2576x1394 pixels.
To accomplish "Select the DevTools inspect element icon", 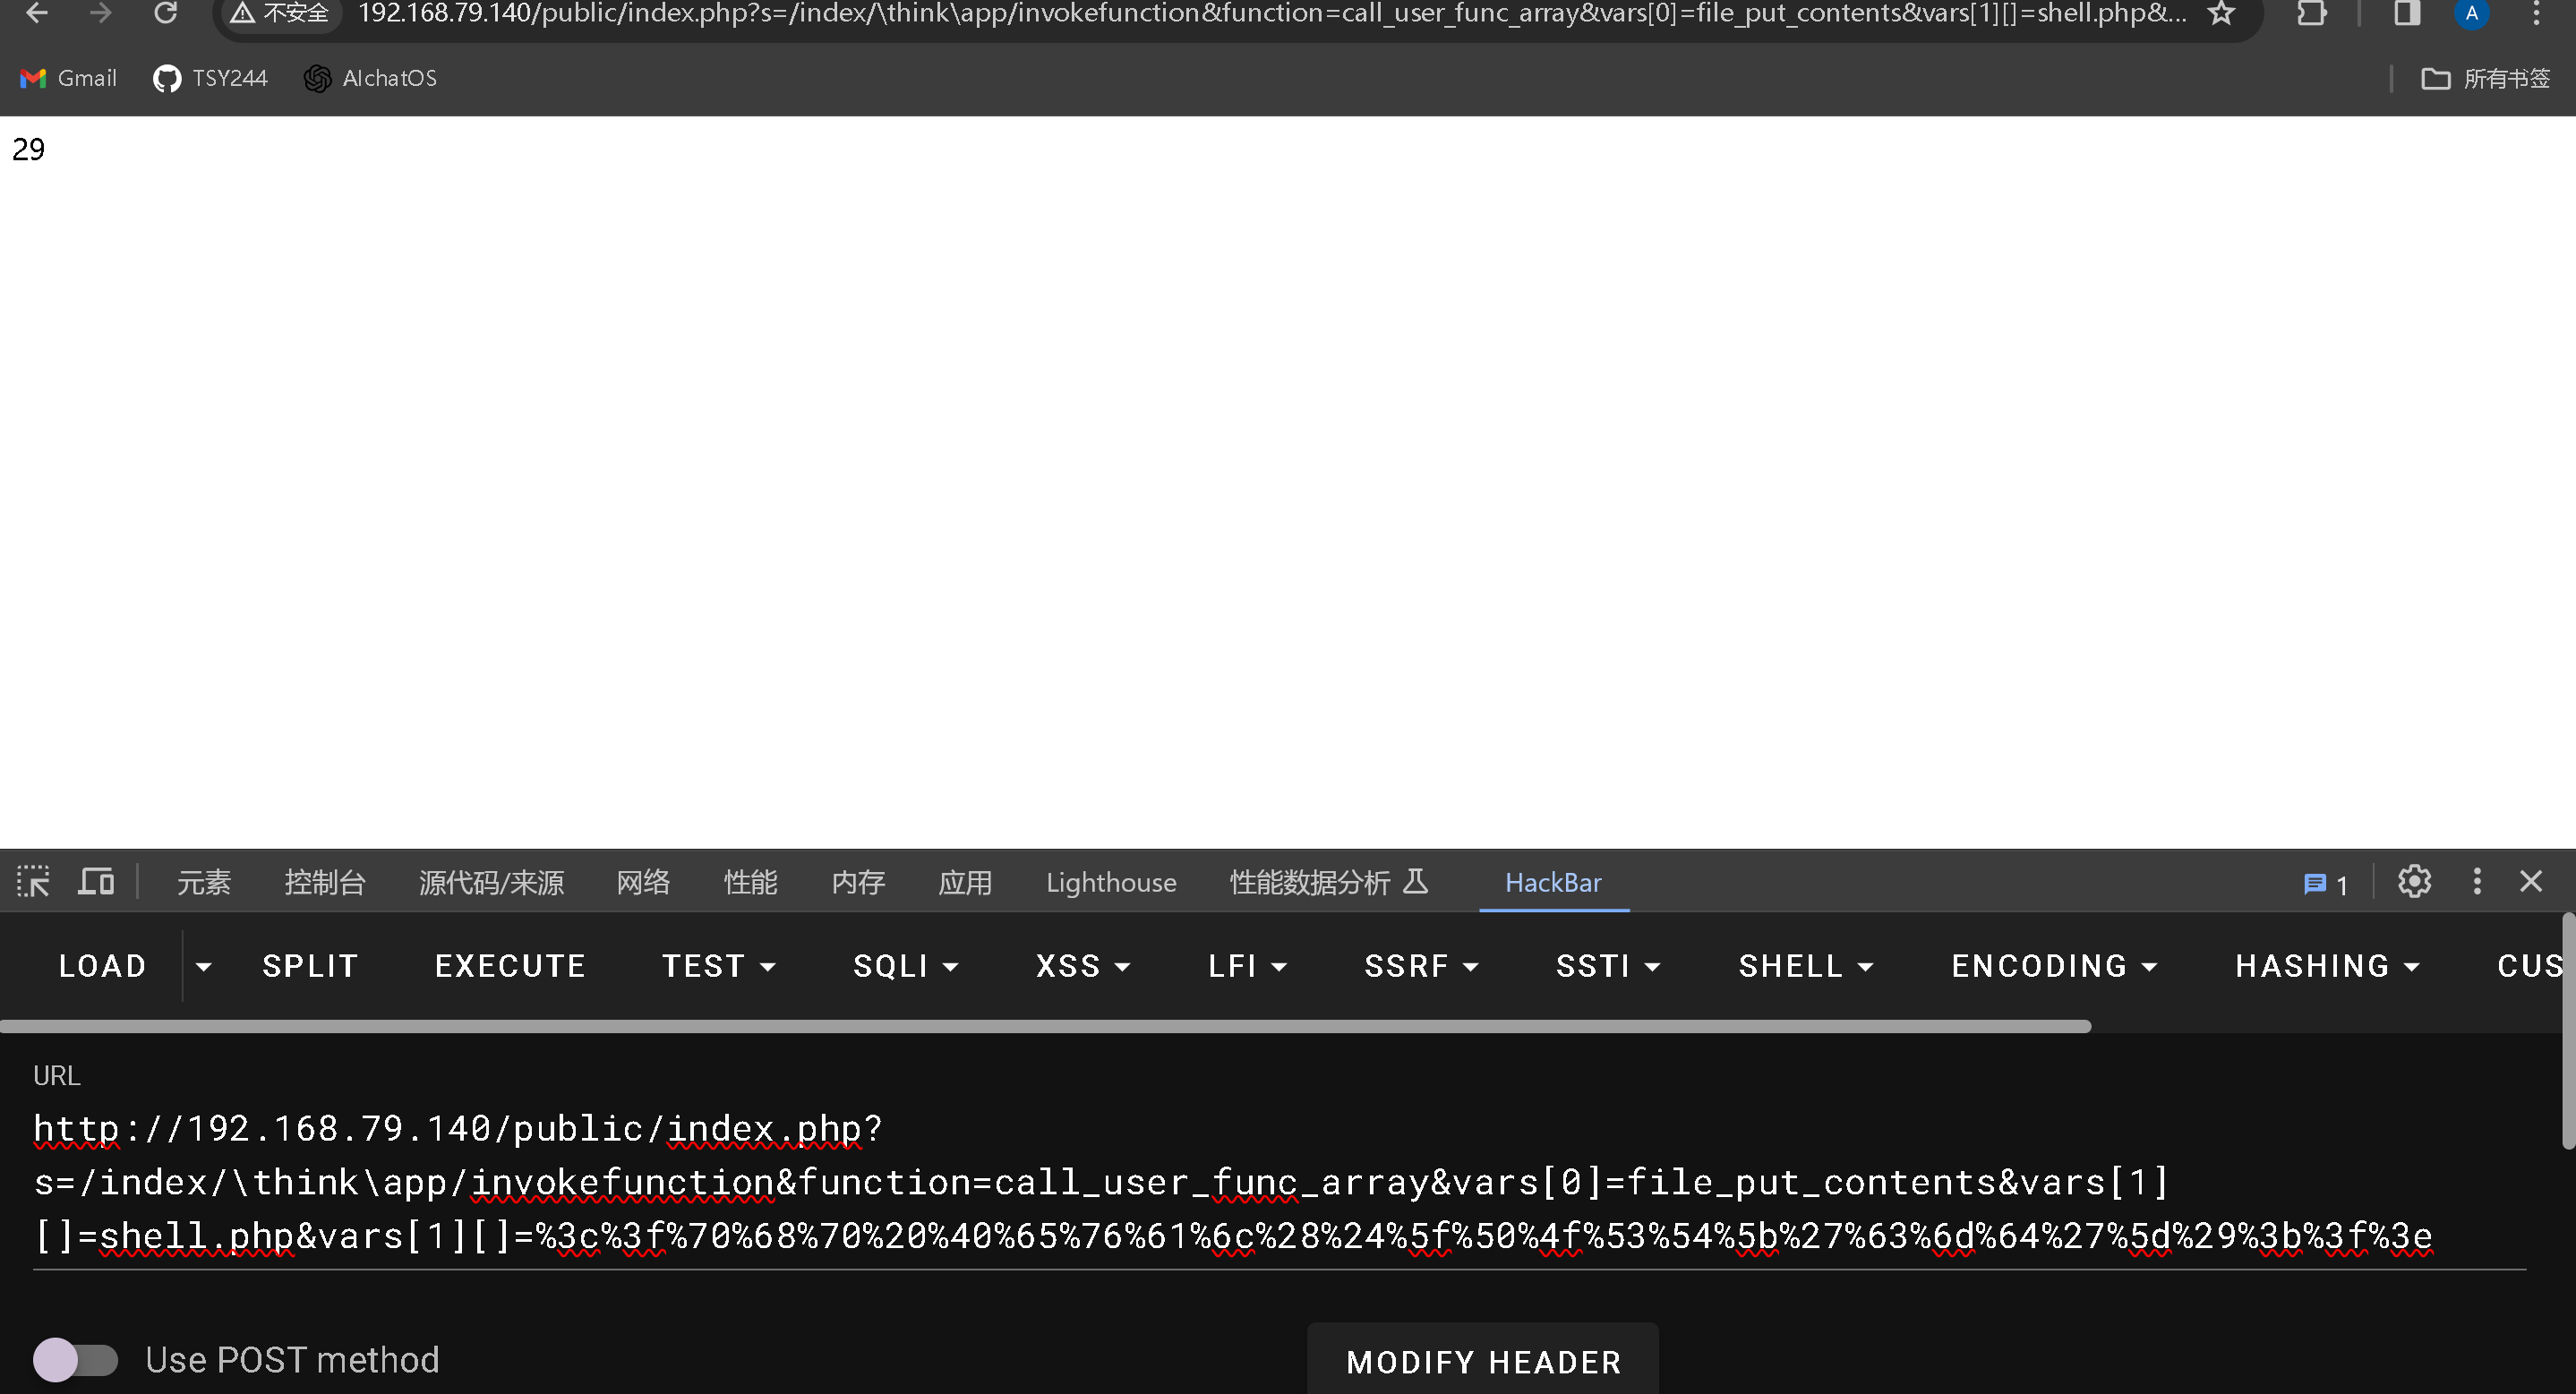I will click(x=33, y=882).
